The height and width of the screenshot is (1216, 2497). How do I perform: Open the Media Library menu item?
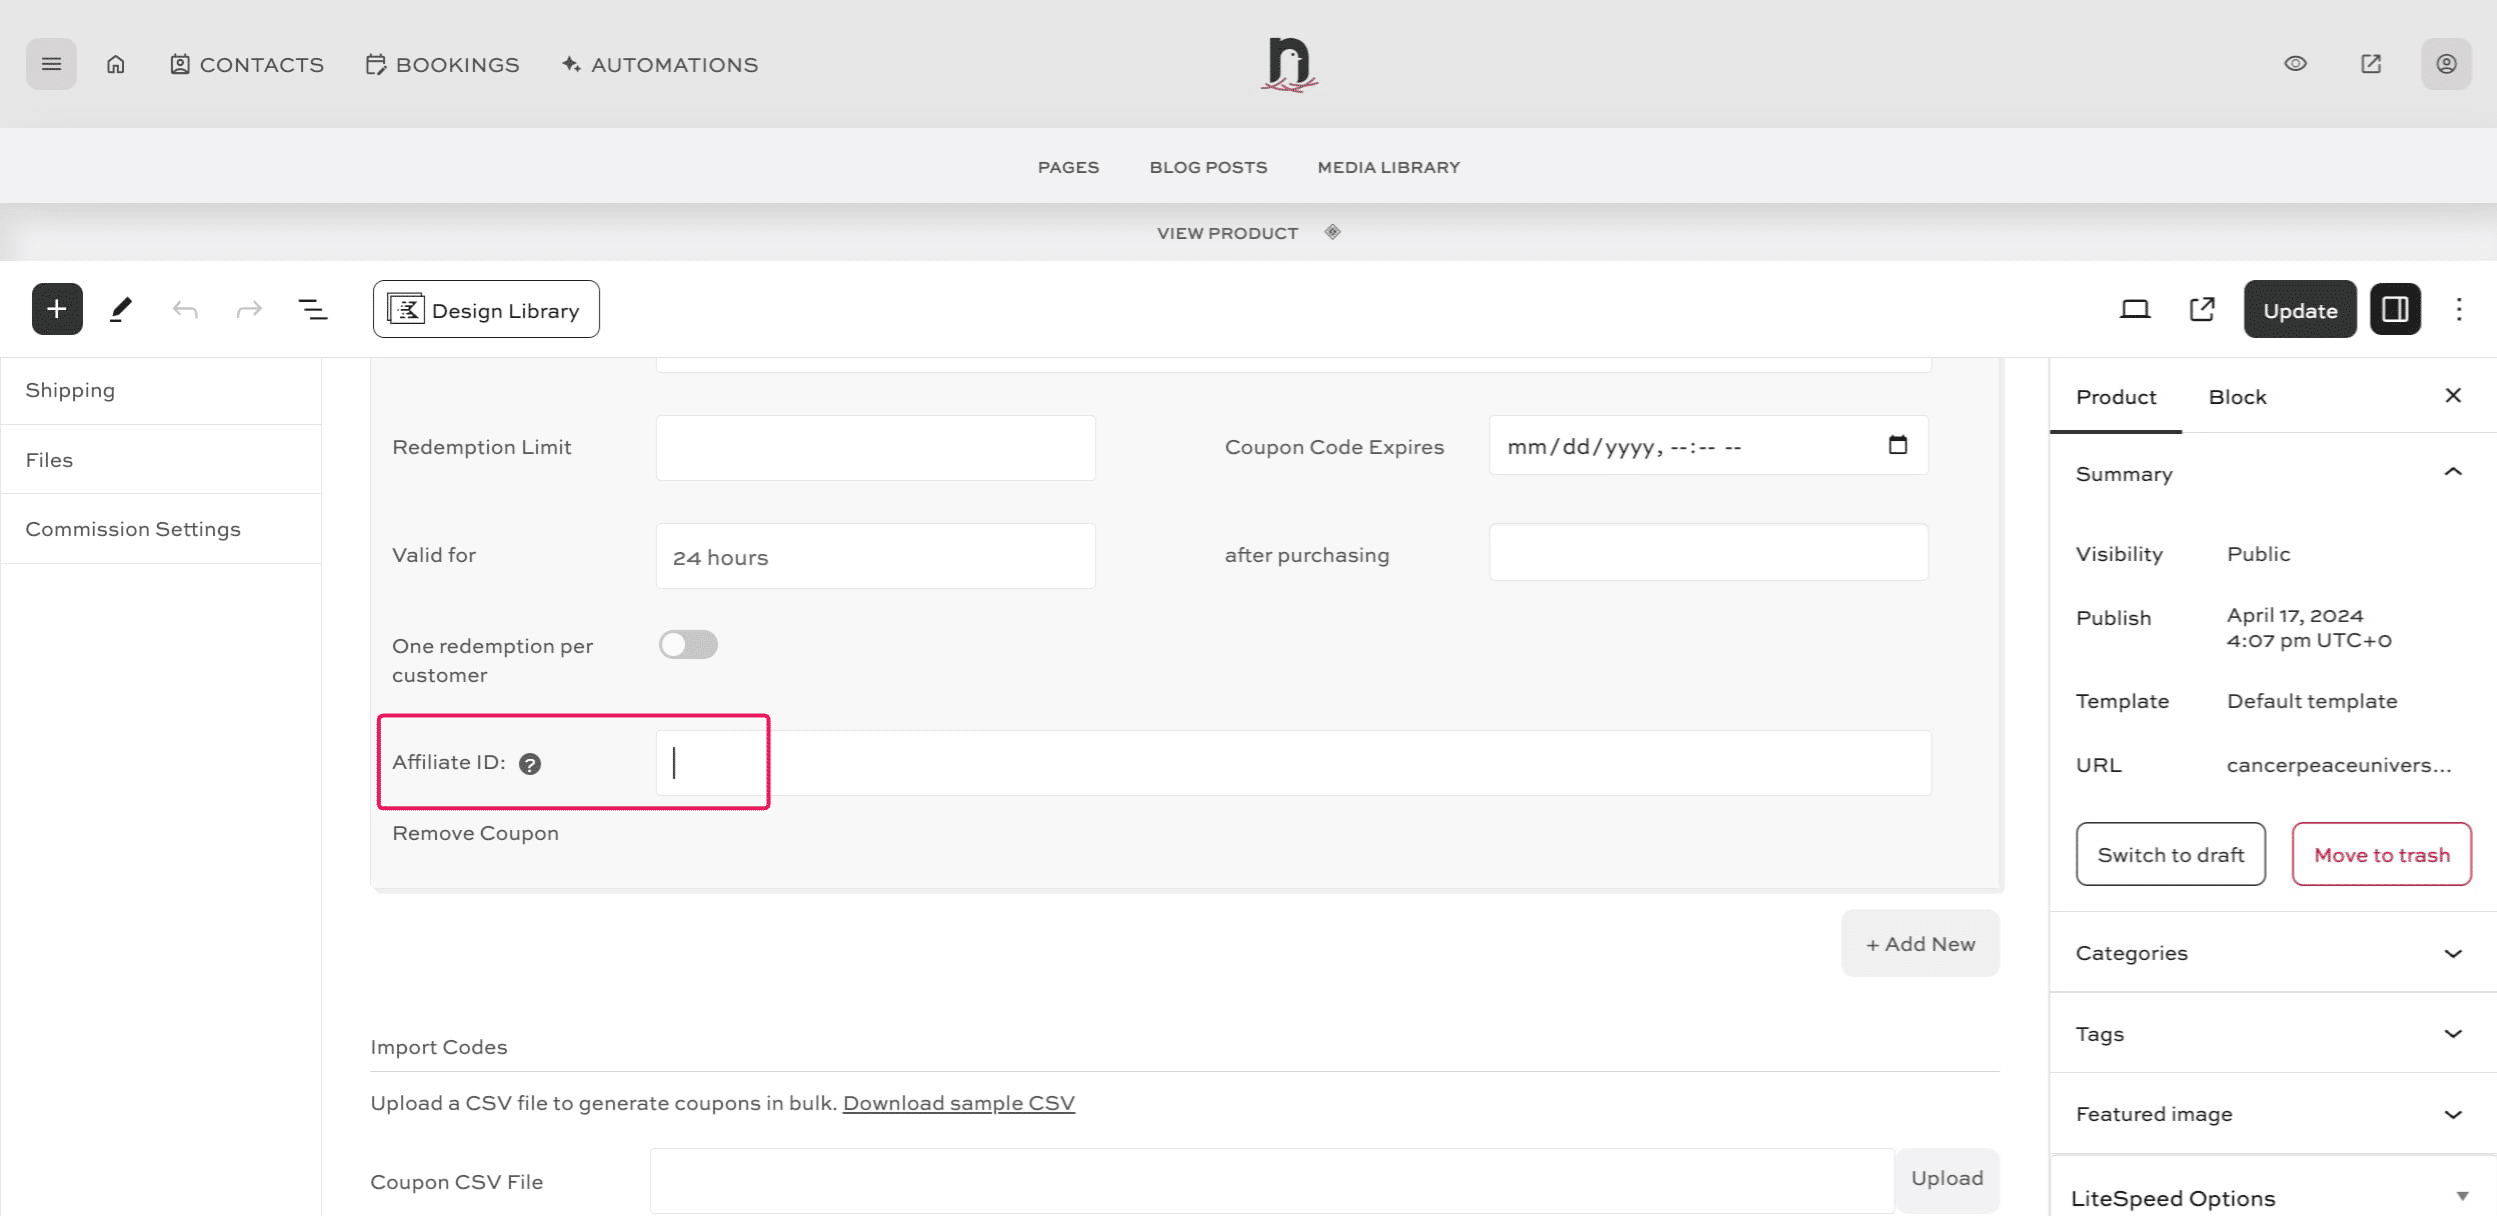coord(1388,166)
